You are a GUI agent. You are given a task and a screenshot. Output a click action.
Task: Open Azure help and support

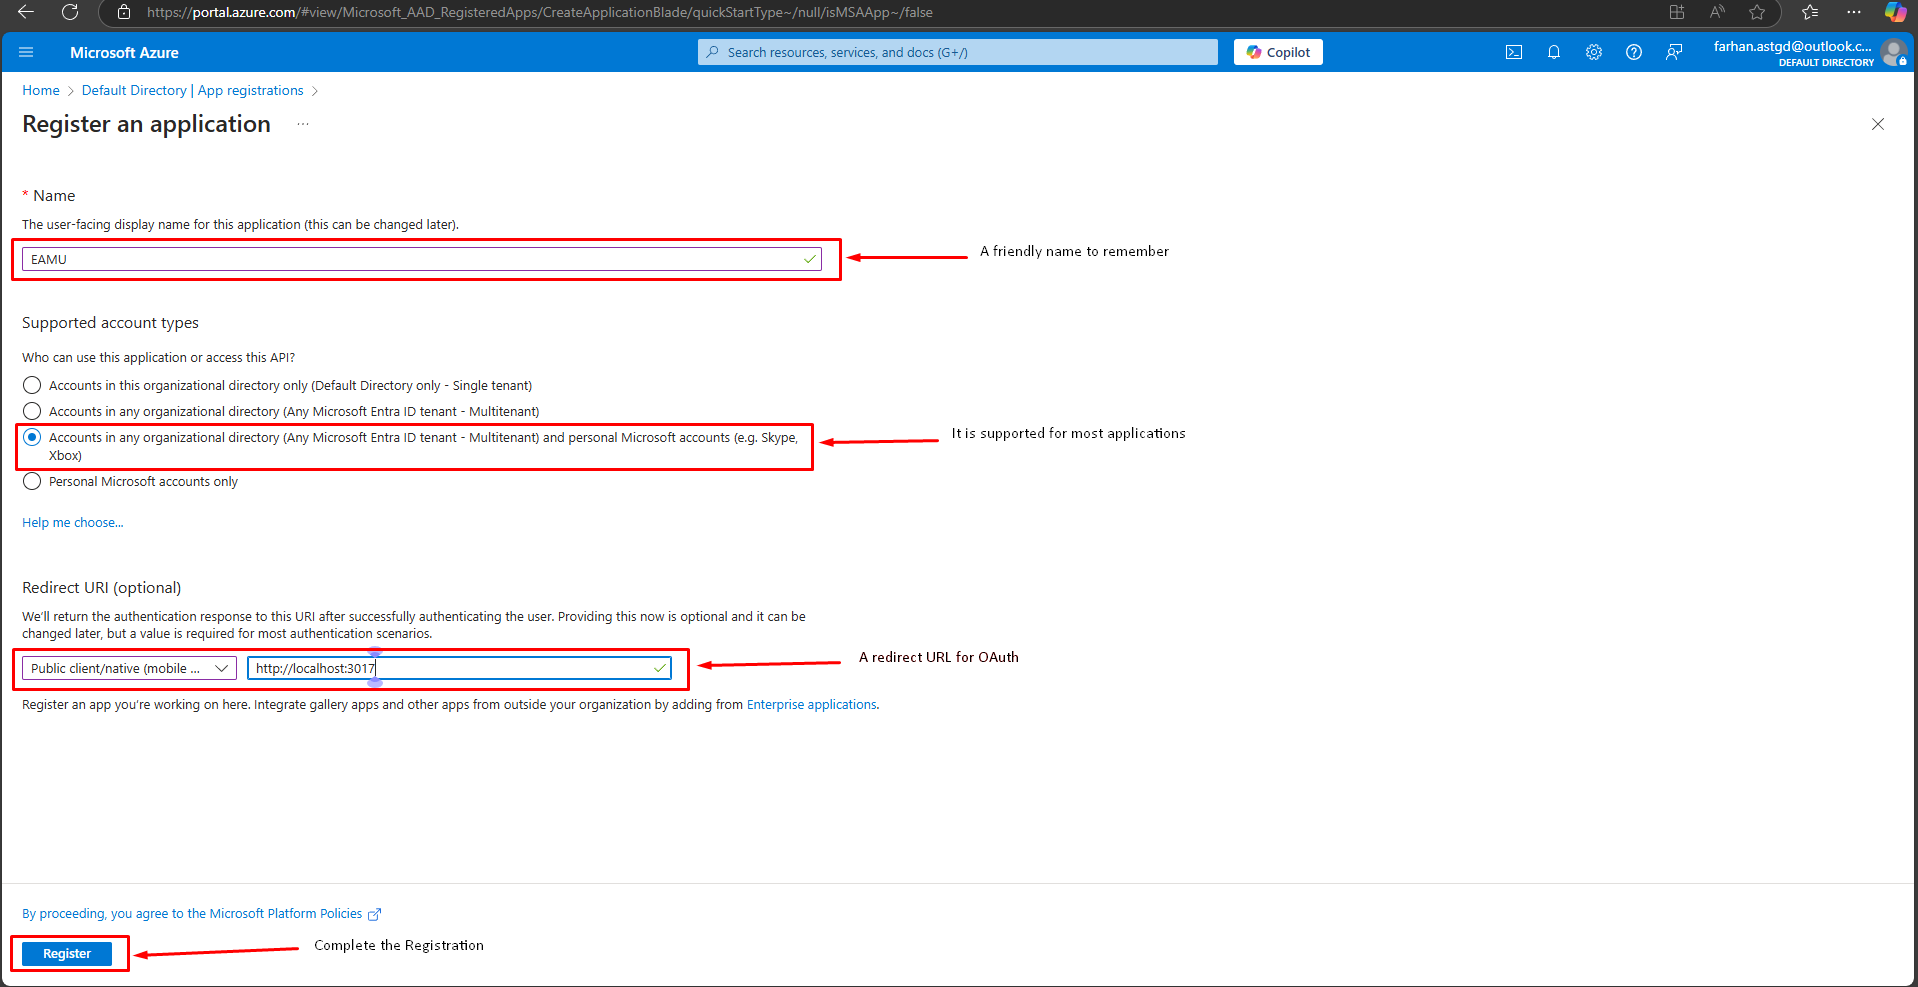click(1634, 52)
